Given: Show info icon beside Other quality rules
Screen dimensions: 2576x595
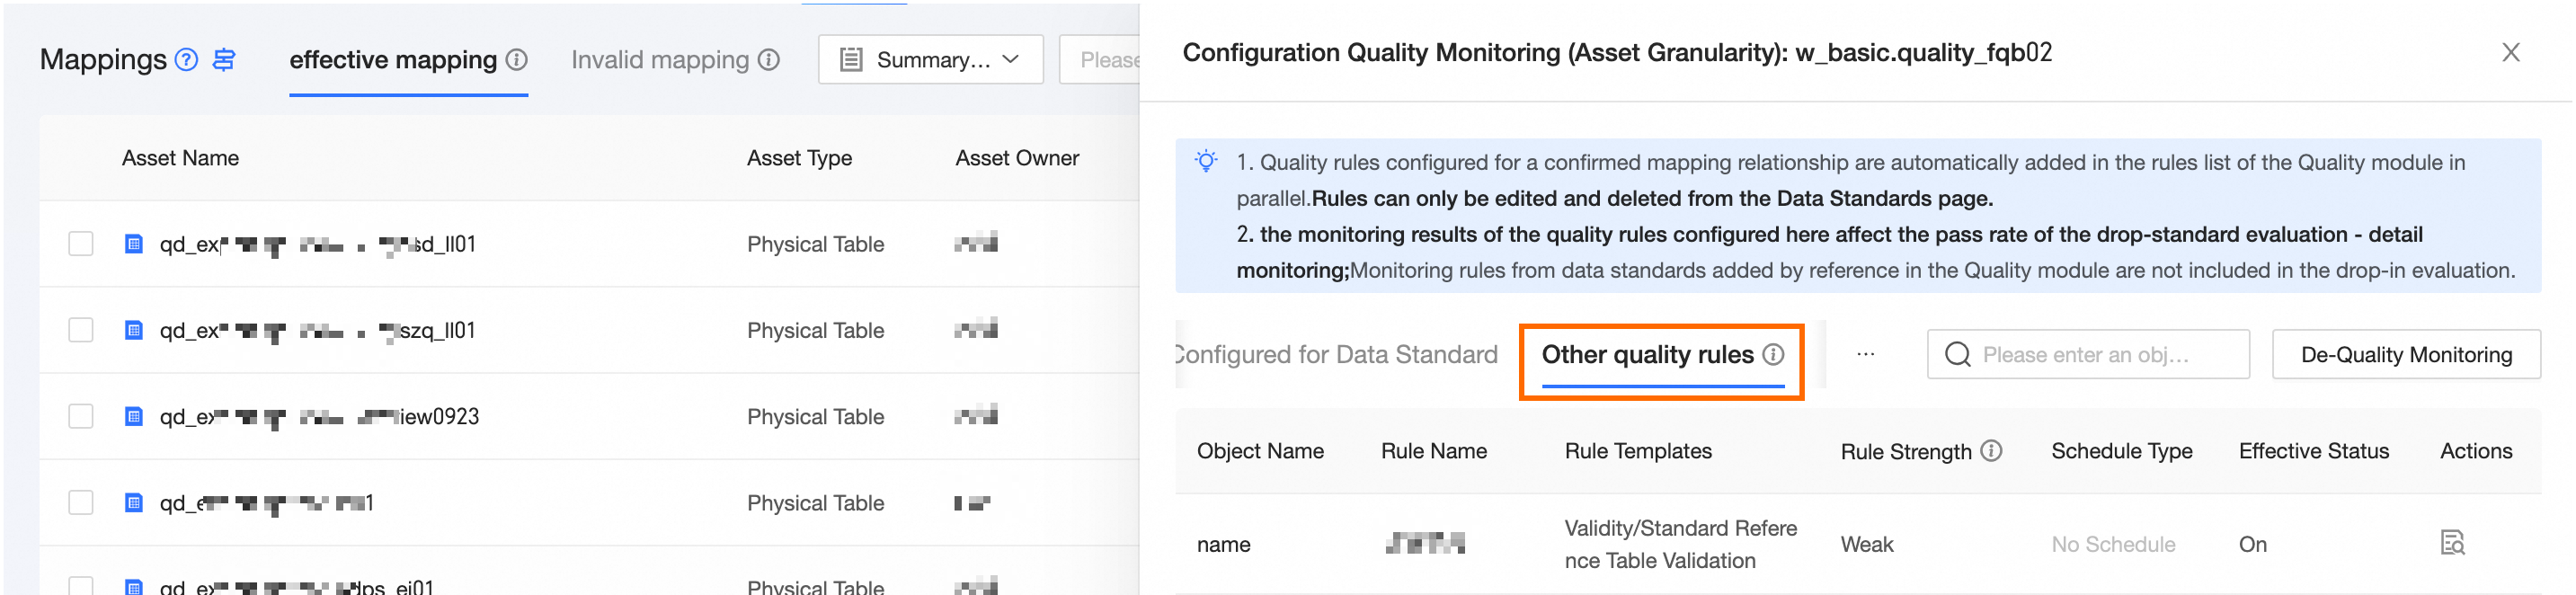Looking at the screenshot, I should pyautogui.click(x=1773, y=354).
